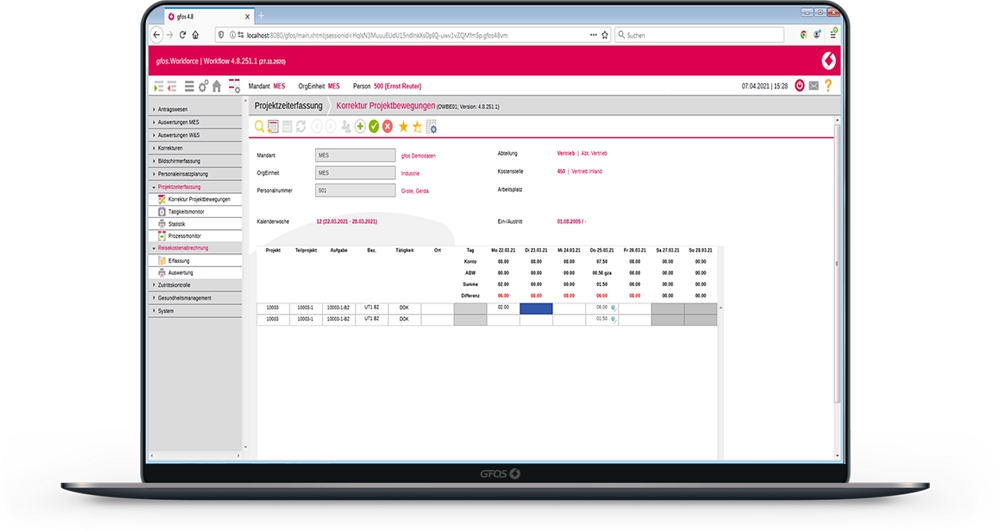Click the browser home button
Screen dimensions: 1000x531
(x=195, y=35)
